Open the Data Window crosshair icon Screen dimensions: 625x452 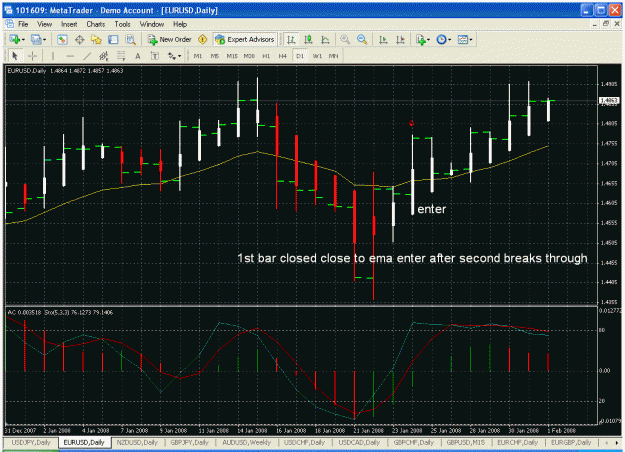(79, 39)
